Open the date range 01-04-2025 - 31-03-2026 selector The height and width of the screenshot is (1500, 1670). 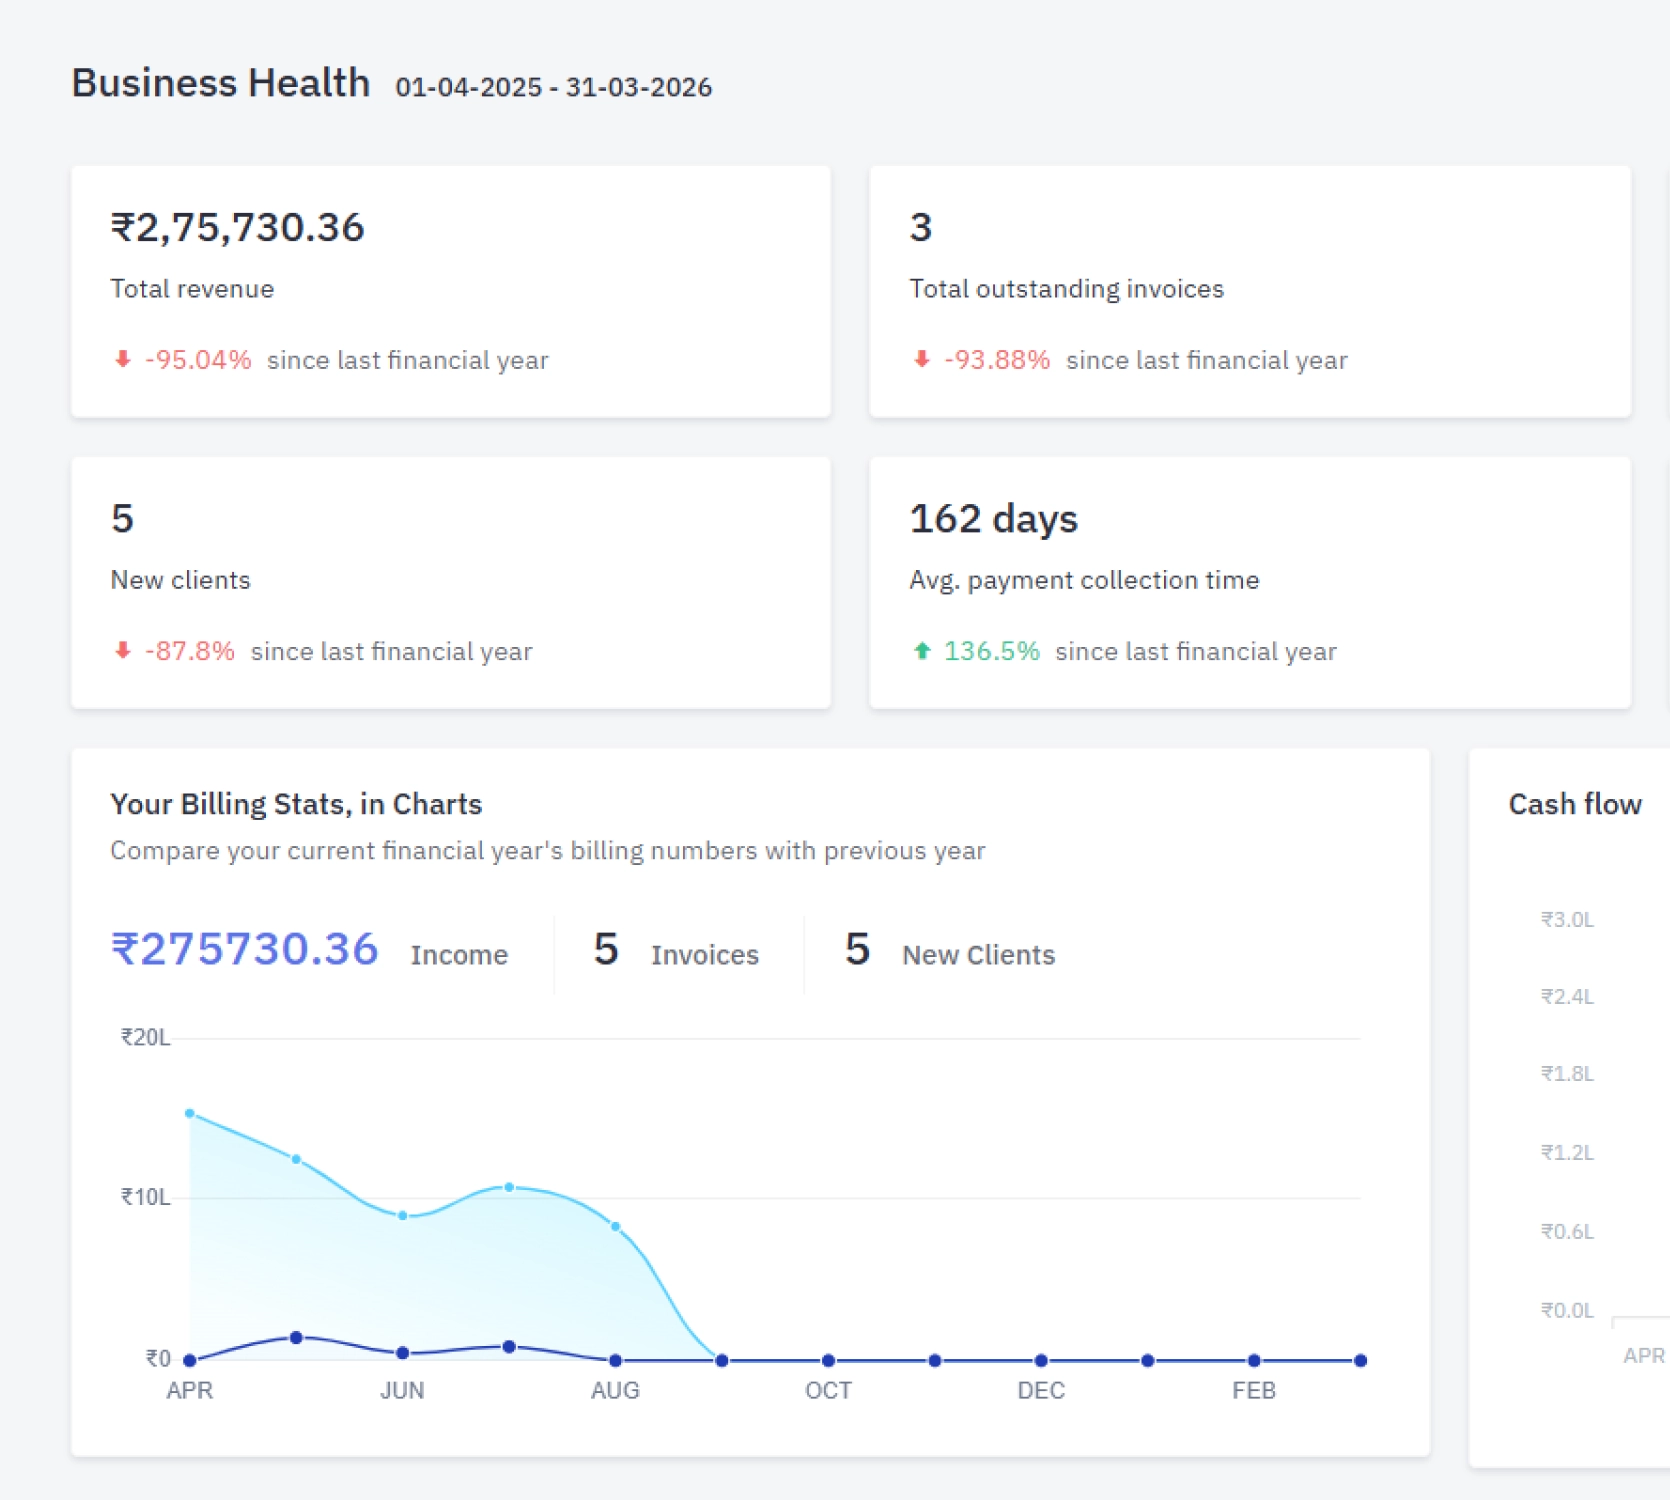coord(552,87)
